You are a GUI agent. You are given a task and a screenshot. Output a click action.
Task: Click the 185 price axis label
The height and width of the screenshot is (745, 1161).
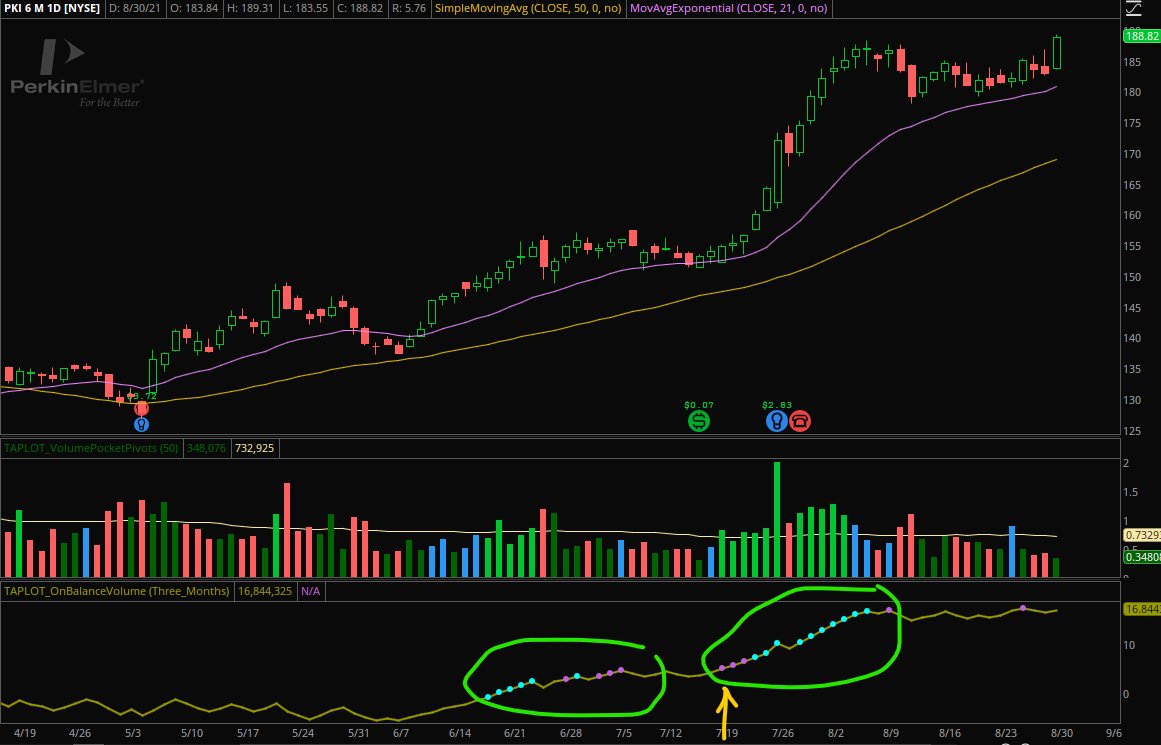[1132, 62]
